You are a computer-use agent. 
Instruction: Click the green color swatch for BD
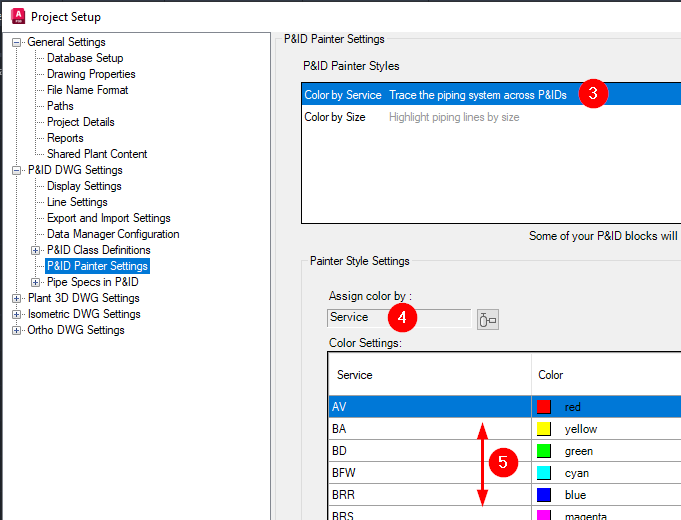coord(544,450)
